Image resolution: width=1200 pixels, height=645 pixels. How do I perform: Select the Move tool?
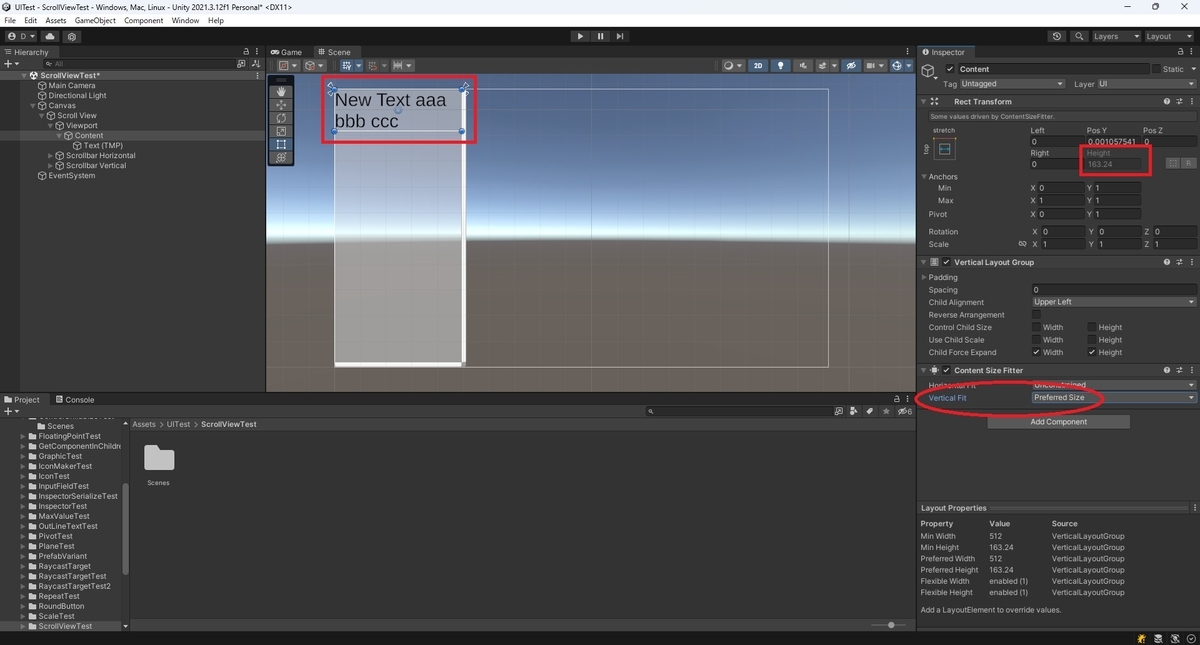pos(281,105)
